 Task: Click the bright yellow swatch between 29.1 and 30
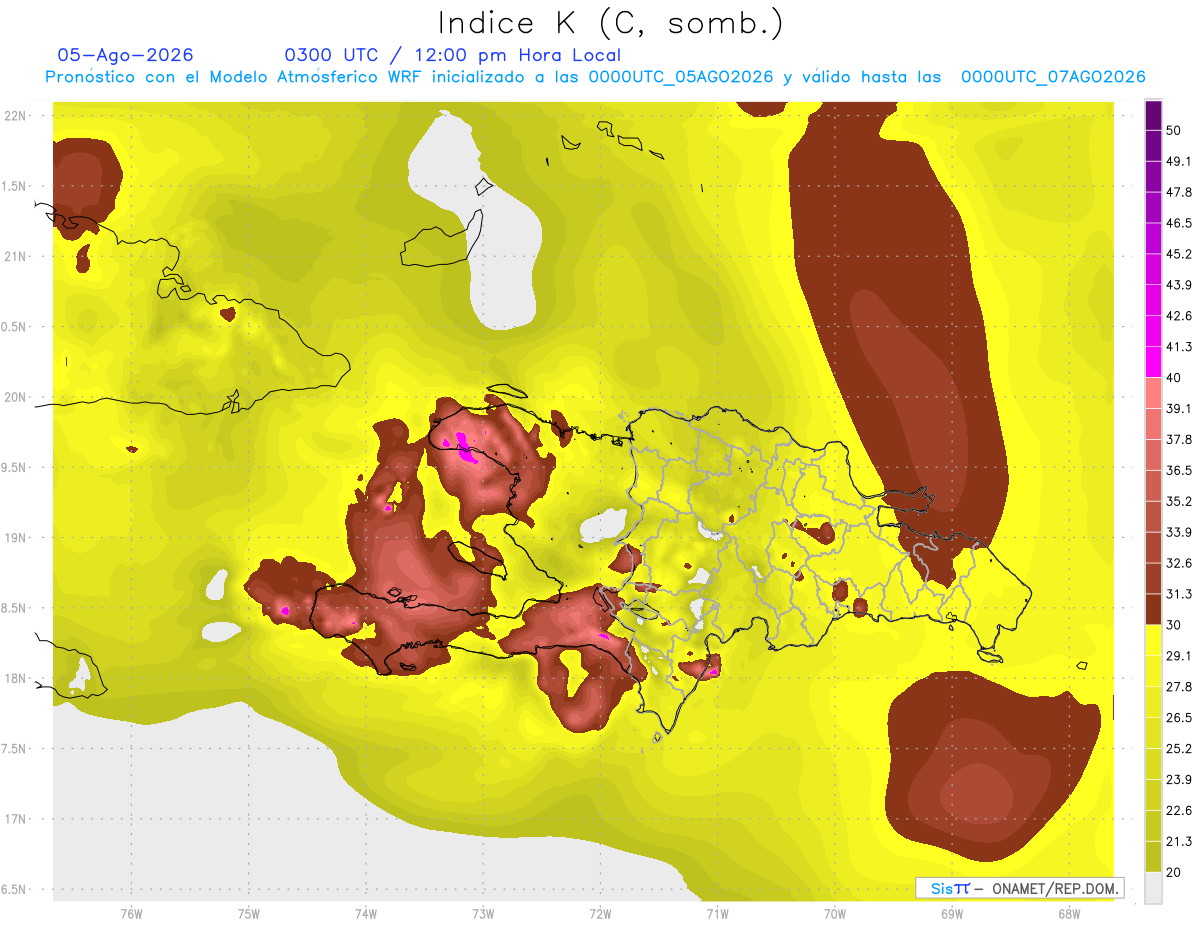click(x=1153, y=640)
